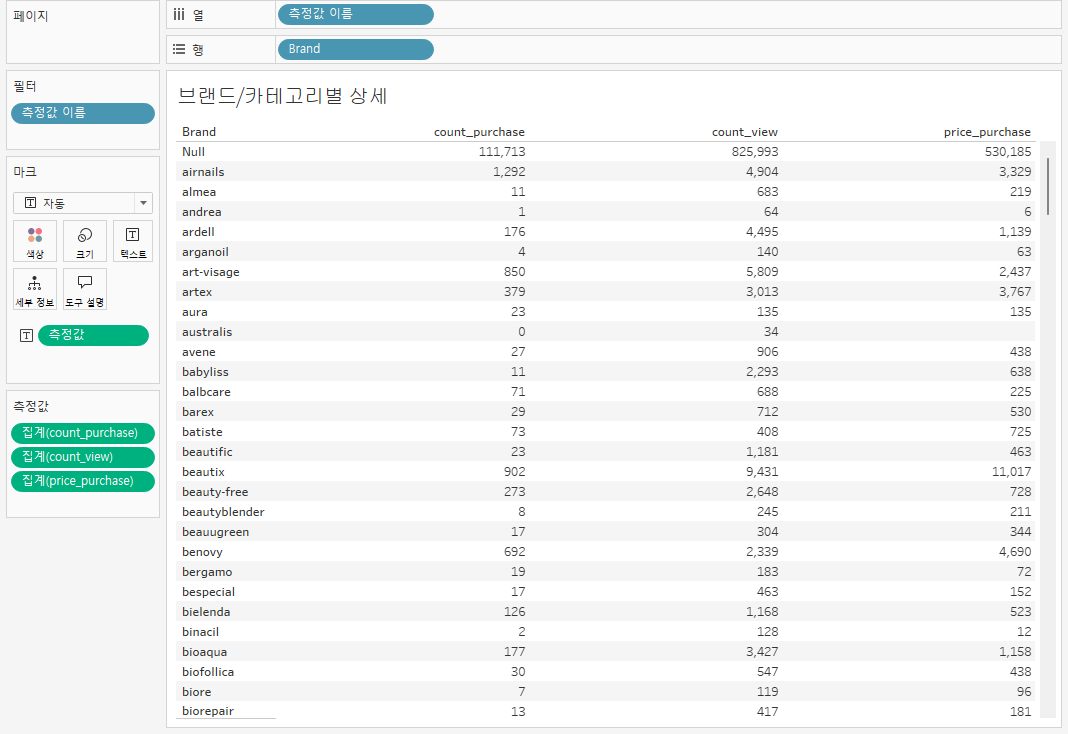The width and height of the screenshot is (1068, 734).
Task: Select the beautific brand row label
Action: [x=207, y=452]
